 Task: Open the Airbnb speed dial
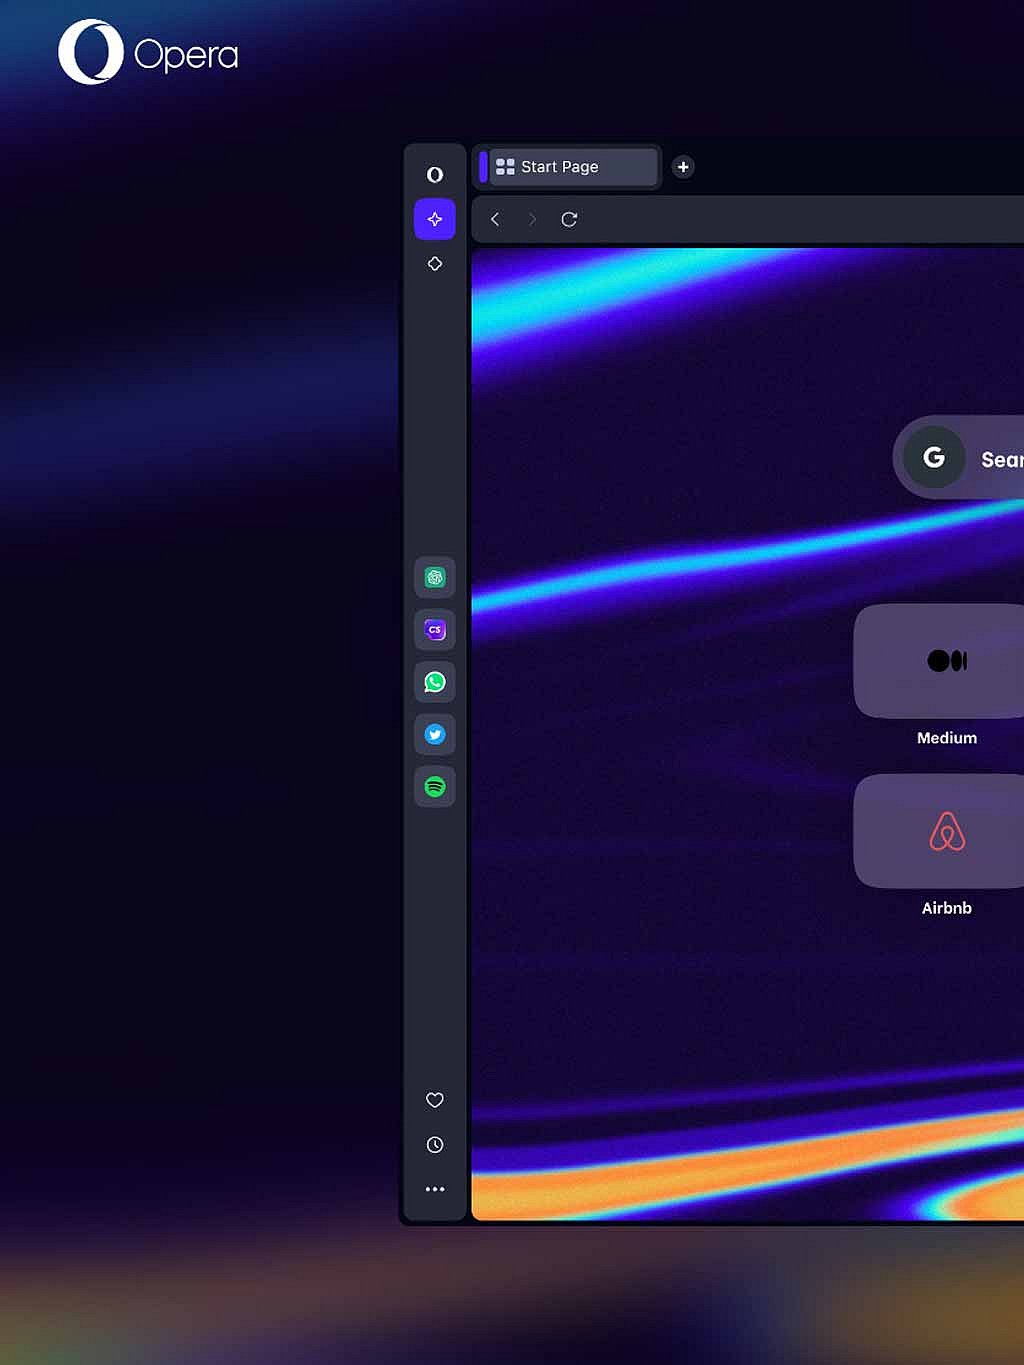(946, 831)
